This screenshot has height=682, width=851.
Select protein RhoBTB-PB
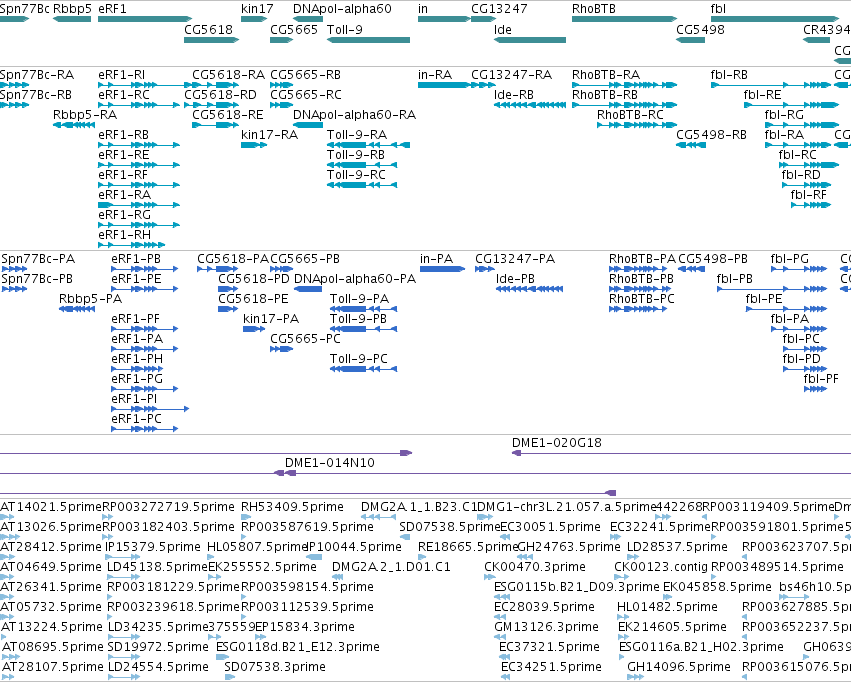[640, 289]
